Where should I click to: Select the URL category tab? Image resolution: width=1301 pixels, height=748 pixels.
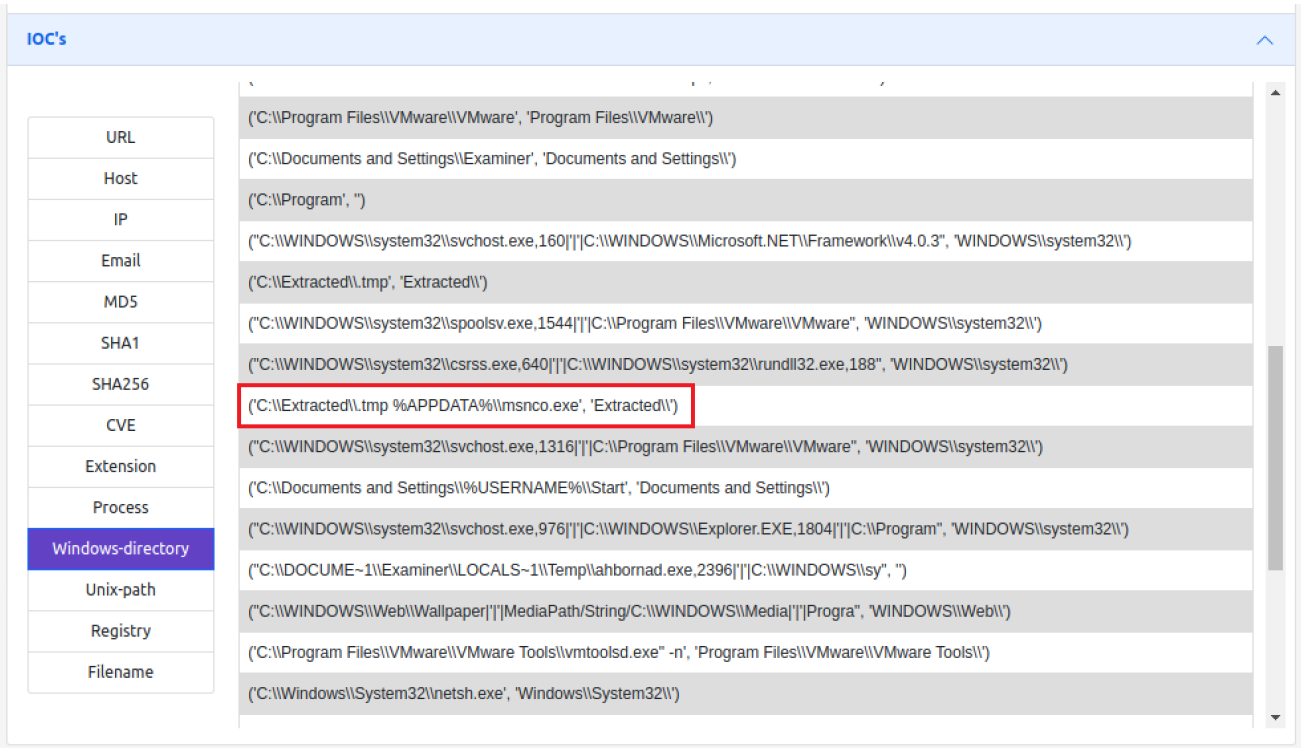coord(120,137)
